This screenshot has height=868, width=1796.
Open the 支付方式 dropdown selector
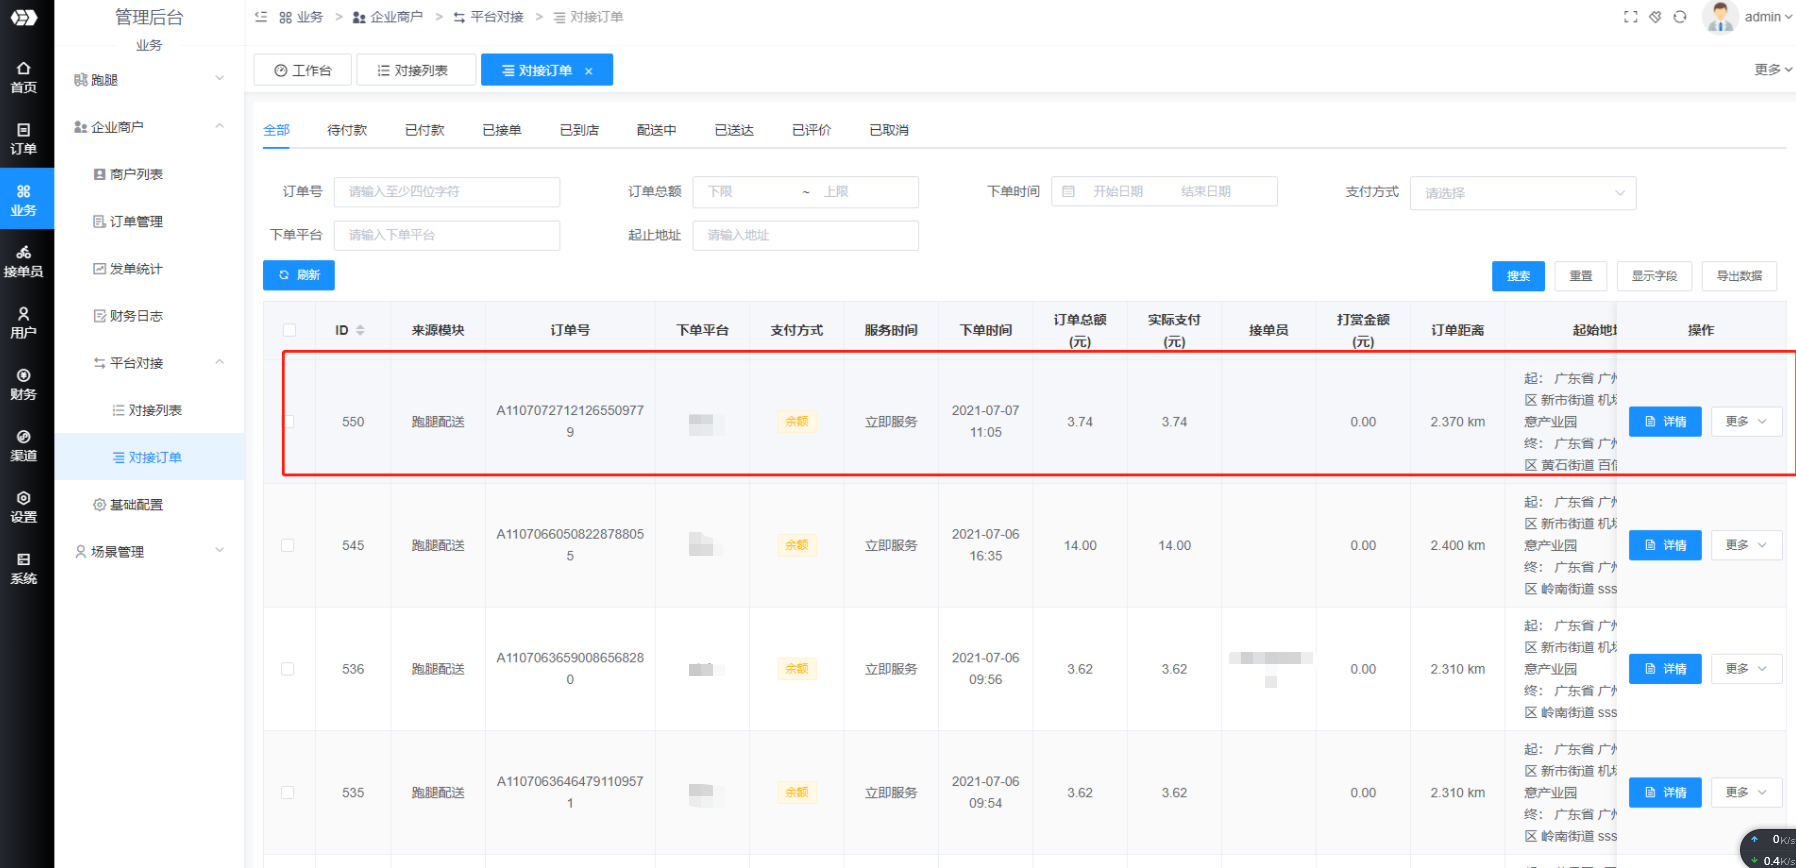tap(1522, 193)
